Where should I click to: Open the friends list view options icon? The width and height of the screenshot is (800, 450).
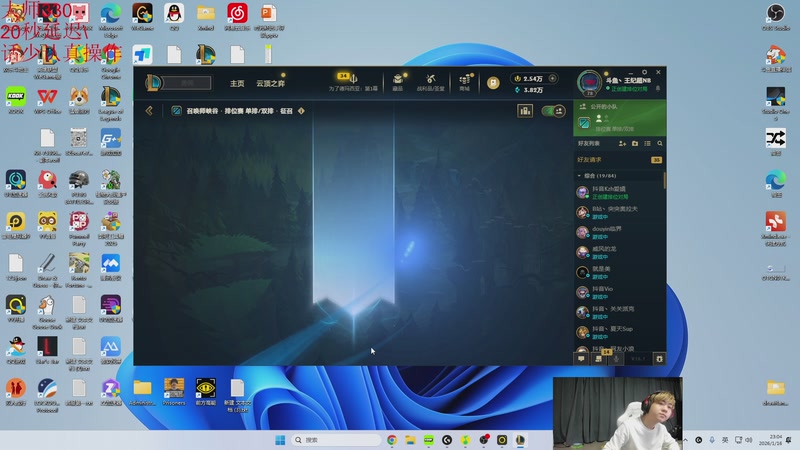647,144
